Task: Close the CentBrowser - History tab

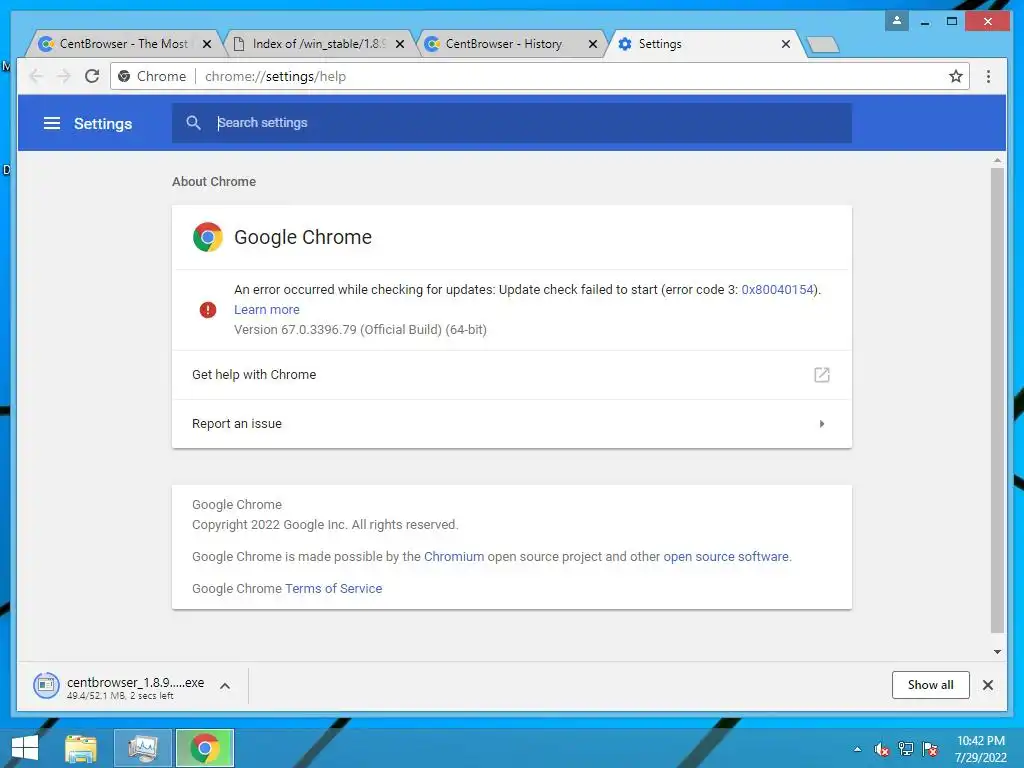Action: point(592,44)
